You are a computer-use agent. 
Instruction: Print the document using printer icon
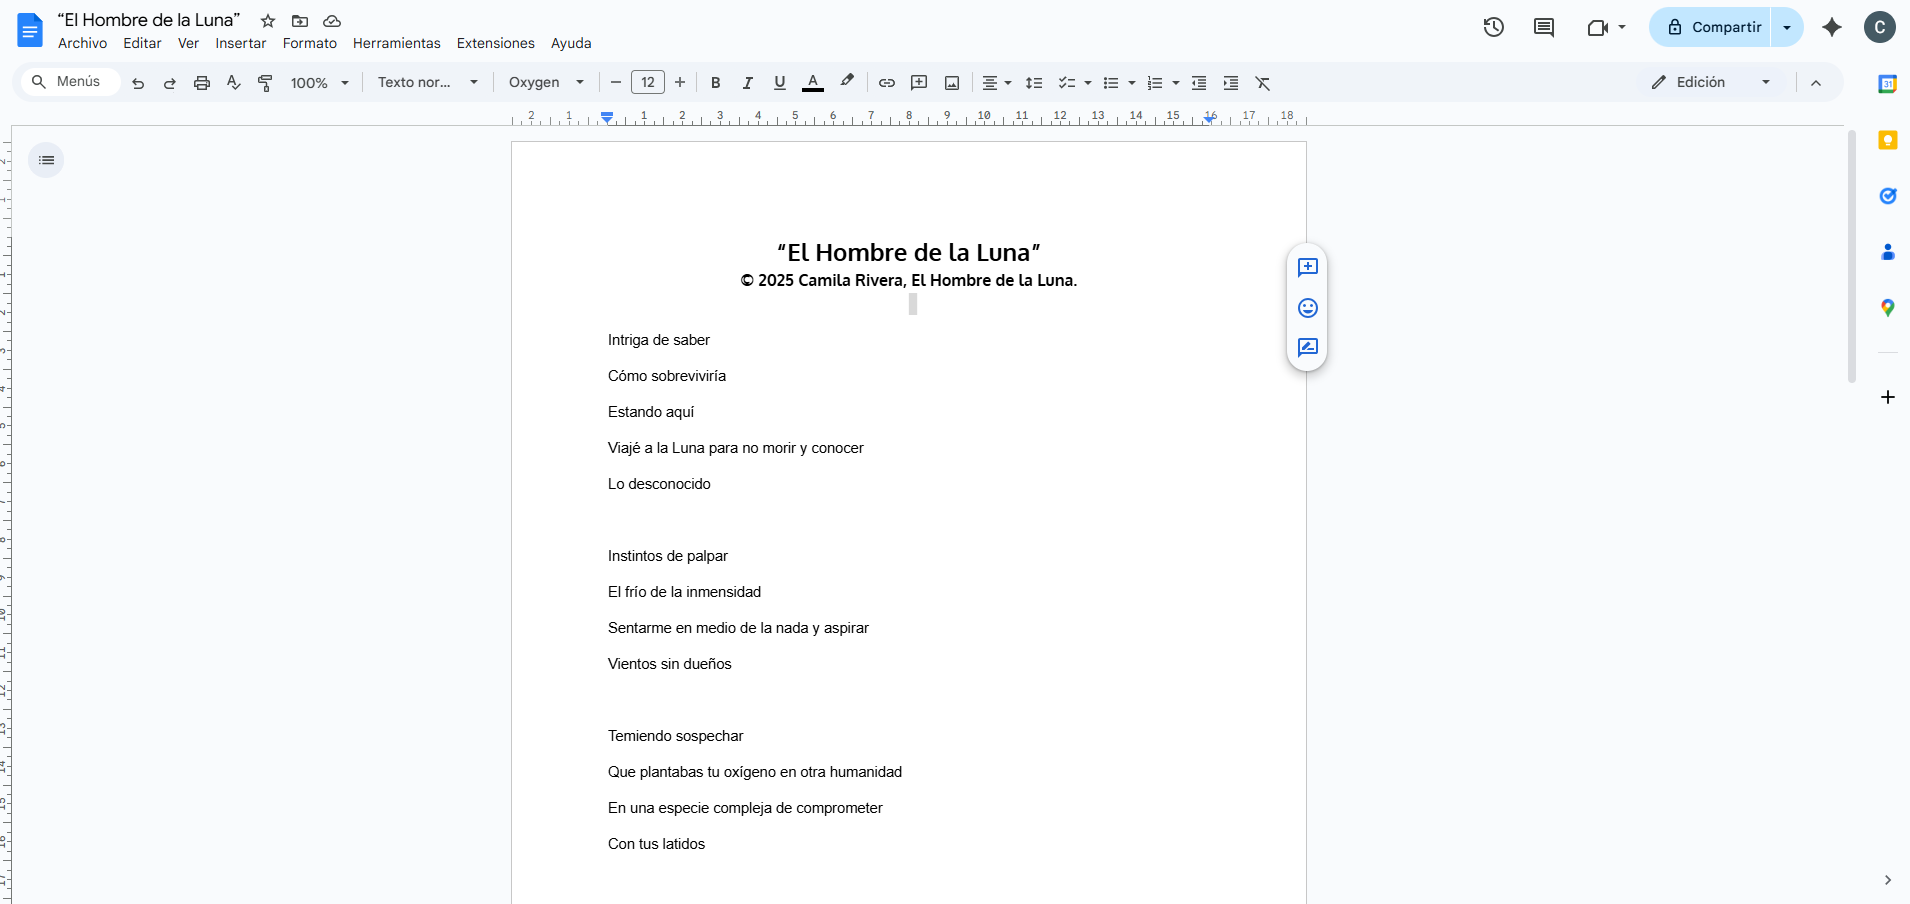[x=202, y=83]
